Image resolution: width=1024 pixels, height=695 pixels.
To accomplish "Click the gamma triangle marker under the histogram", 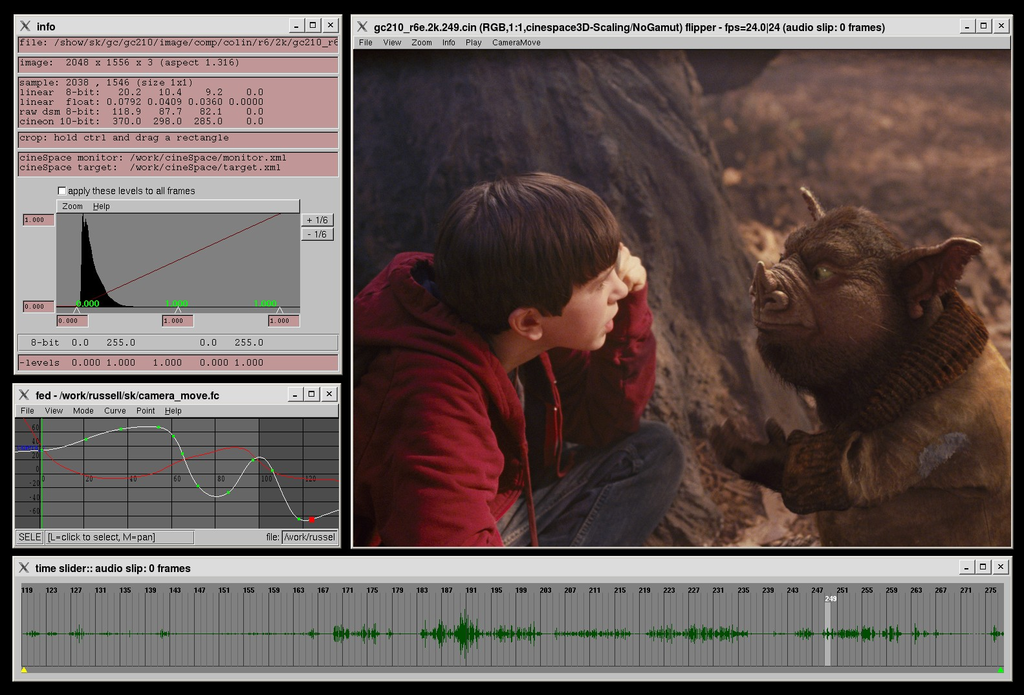I will (x=177, y=310).
